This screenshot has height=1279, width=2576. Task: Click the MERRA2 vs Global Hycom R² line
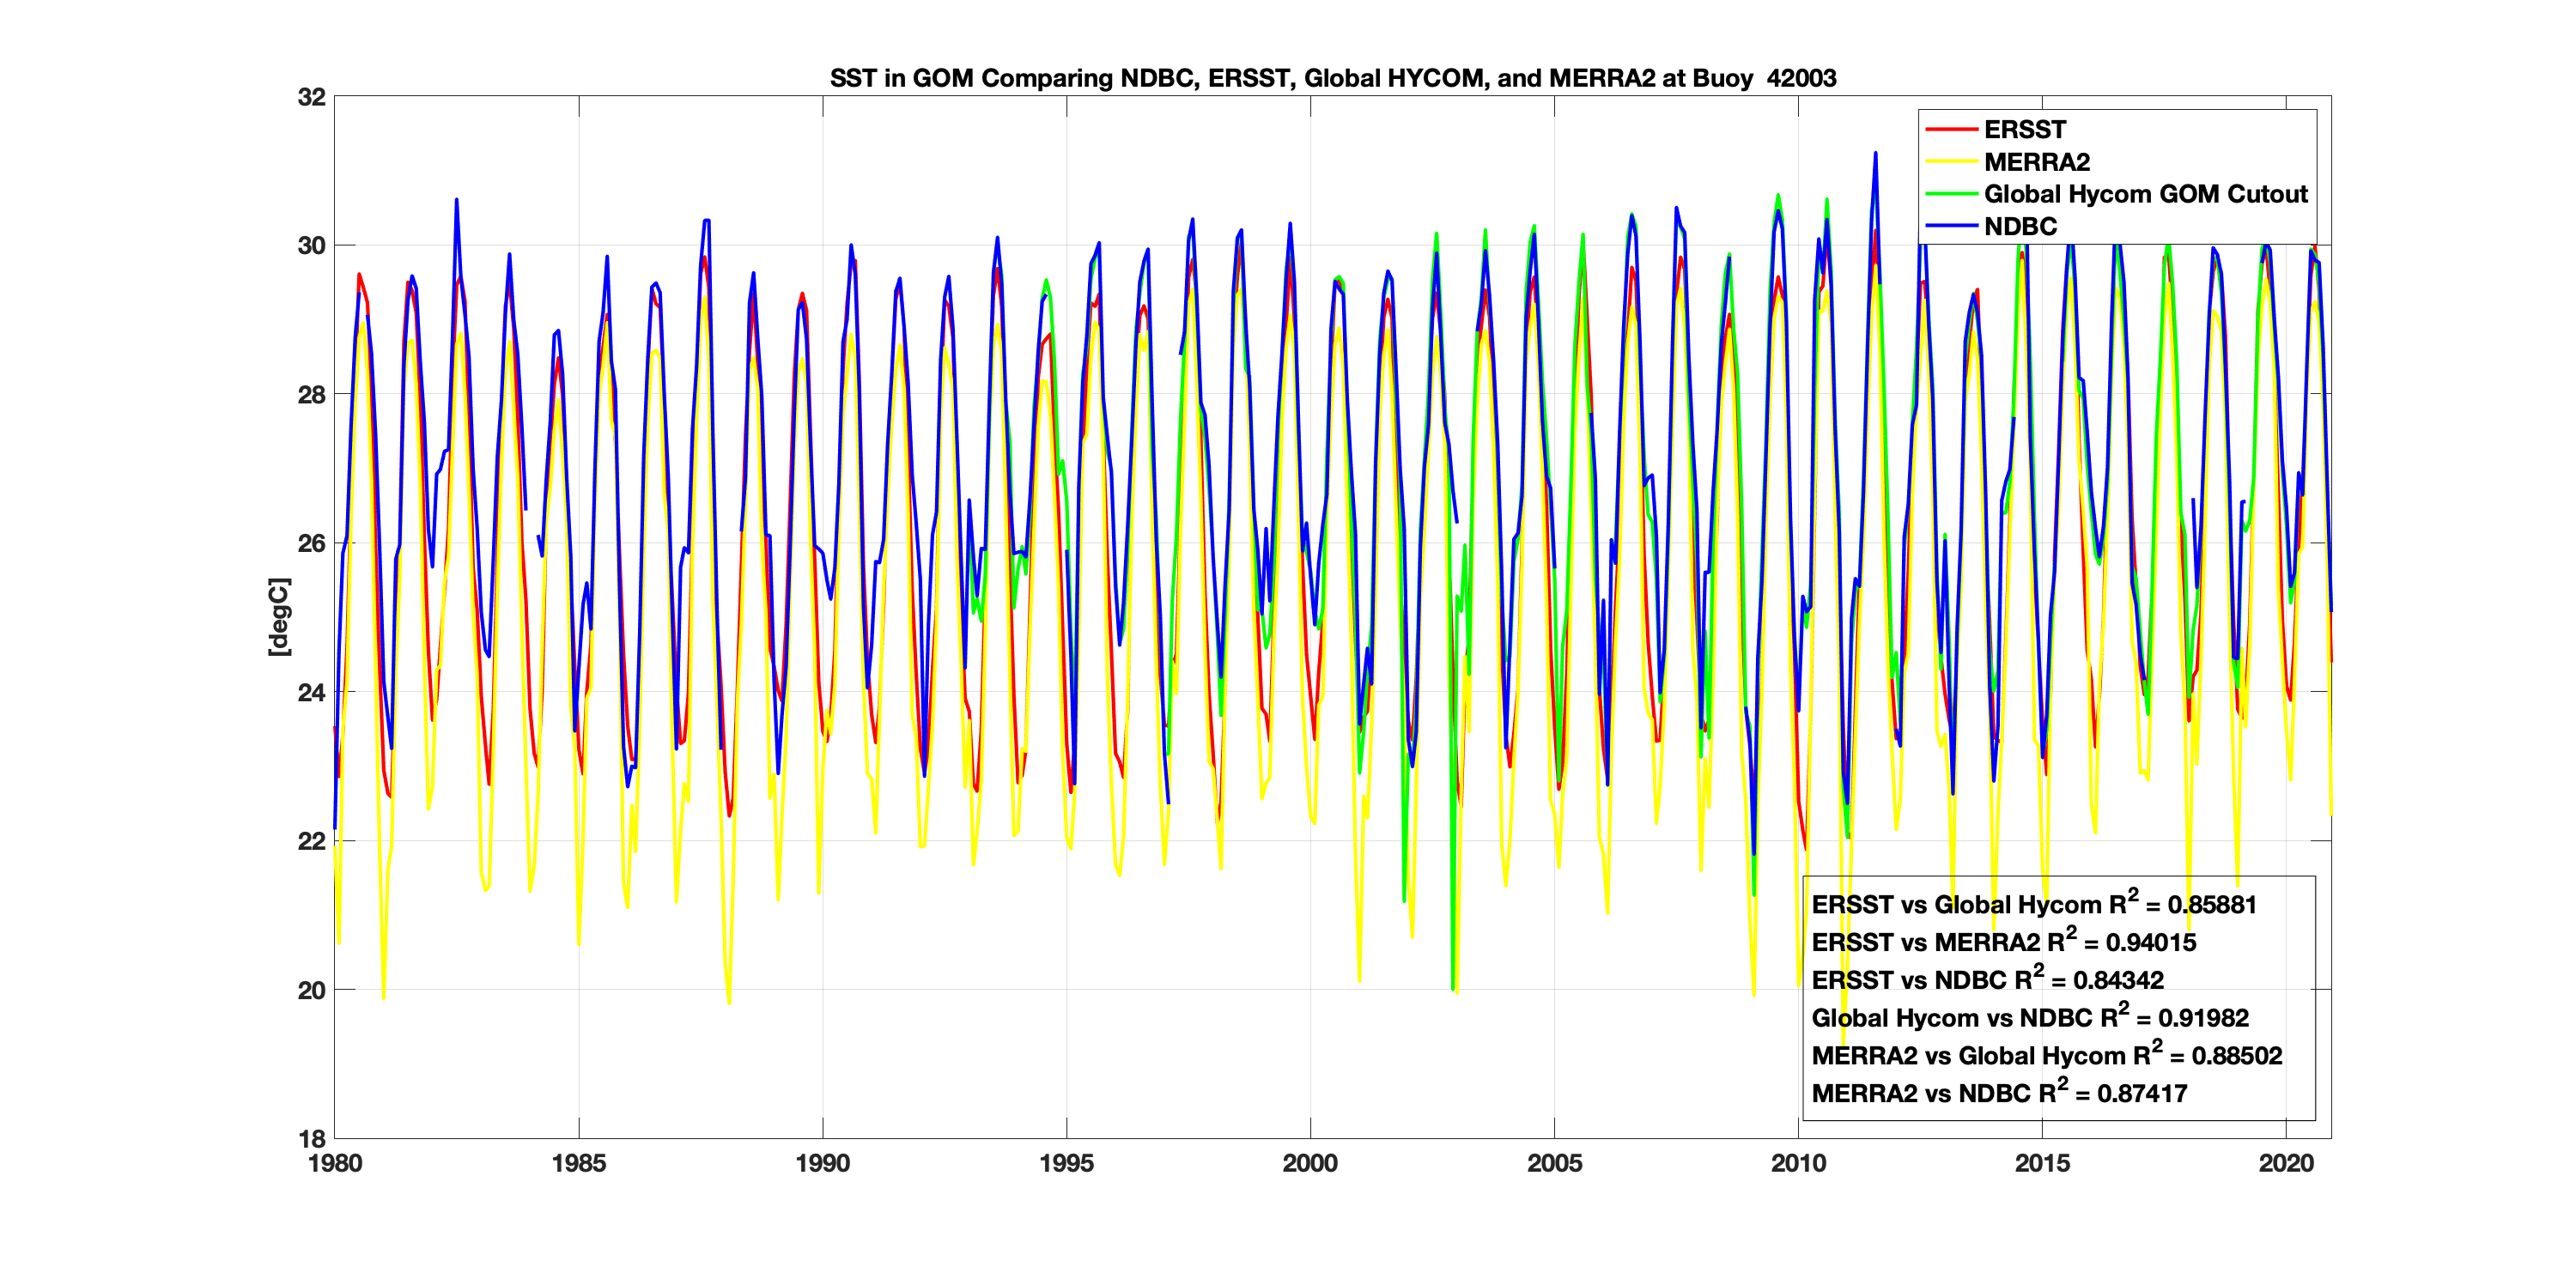pos(2046,1056)
